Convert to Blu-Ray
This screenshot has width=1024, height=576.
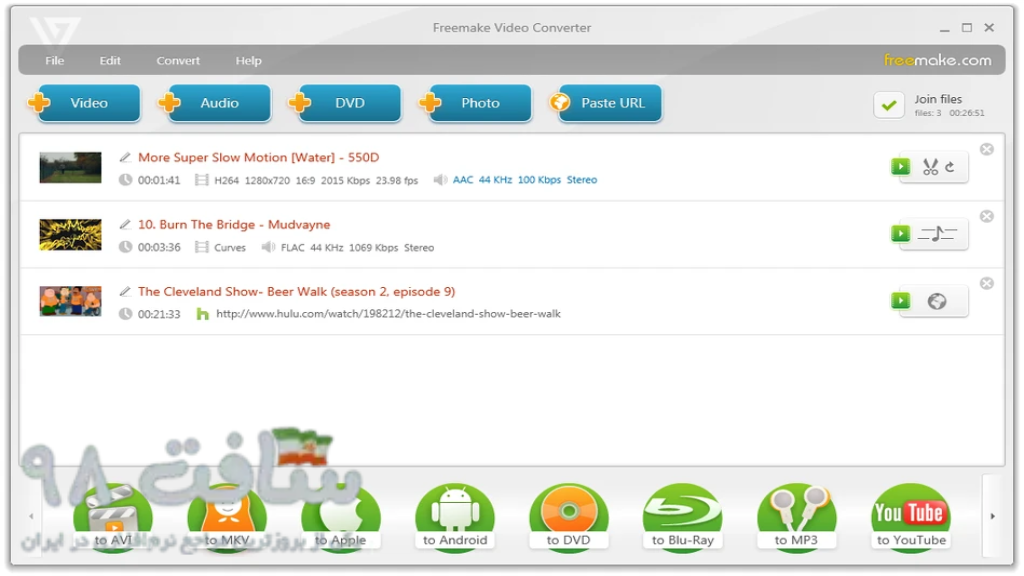pos(682,518)
